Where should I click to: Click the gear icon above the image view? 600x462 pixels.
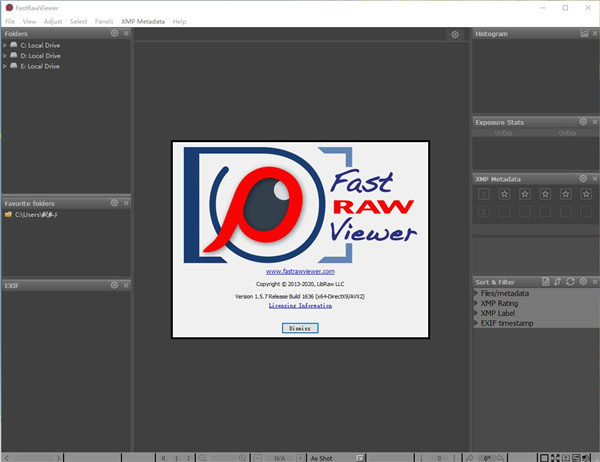tap(455, 34)
